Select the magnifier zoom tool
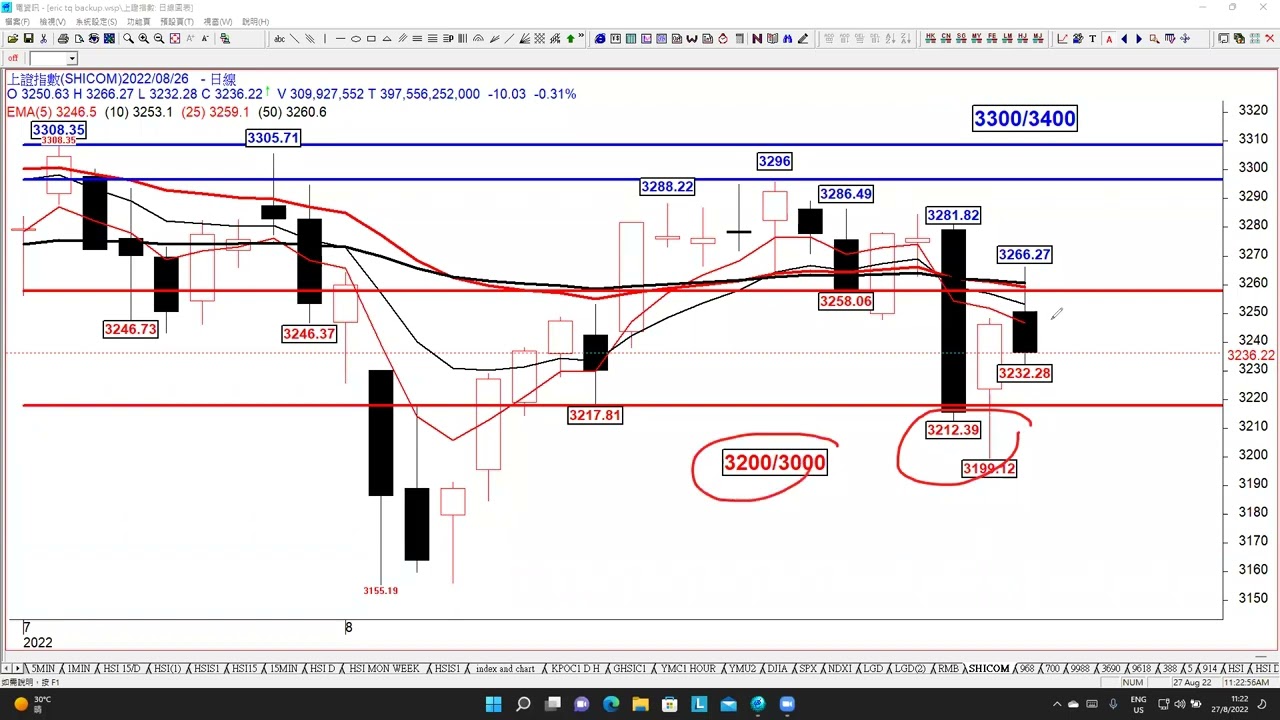Image resolution: width=1280 pixels, height=720 pixels. click(x=128, y=39)
